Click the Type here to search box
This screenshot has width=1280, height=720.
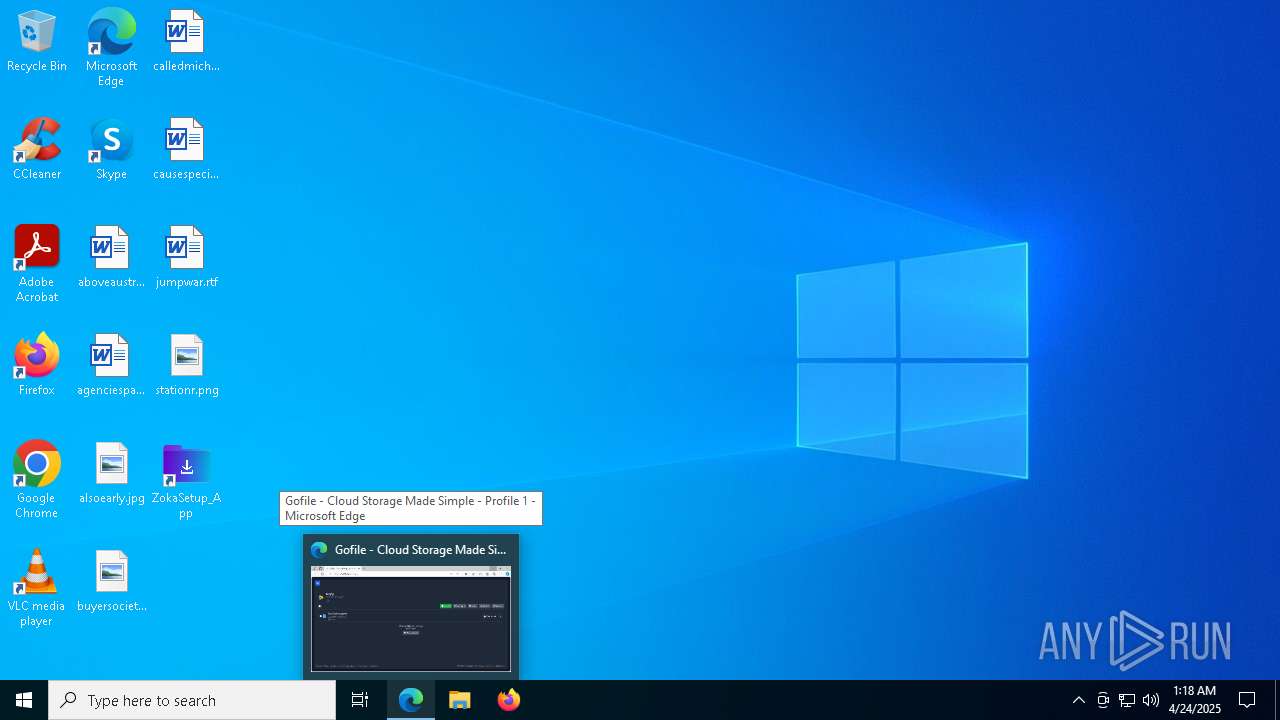click(192, 700)
